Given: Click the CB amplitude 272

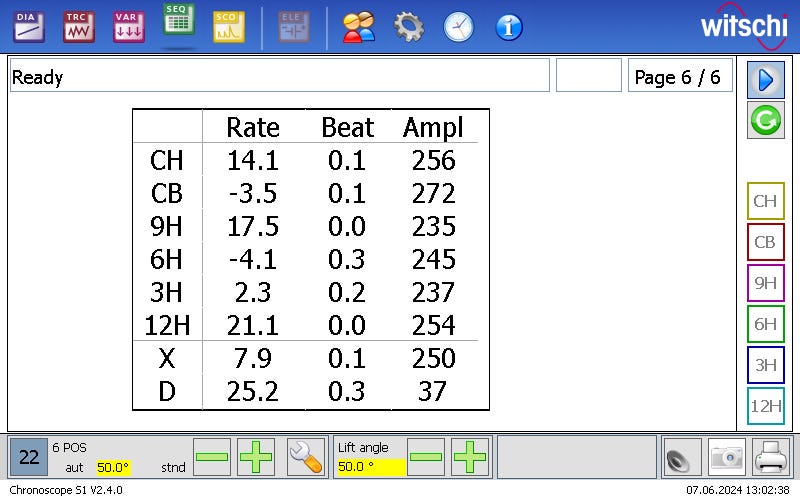Looking at the screenshot, I should pos(433,193).
